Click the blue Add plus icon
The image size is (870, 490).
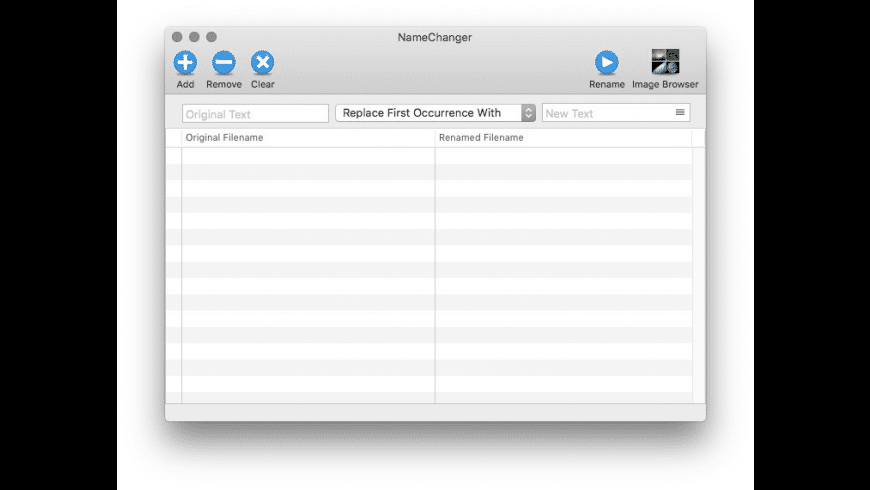tap(185, 62)
